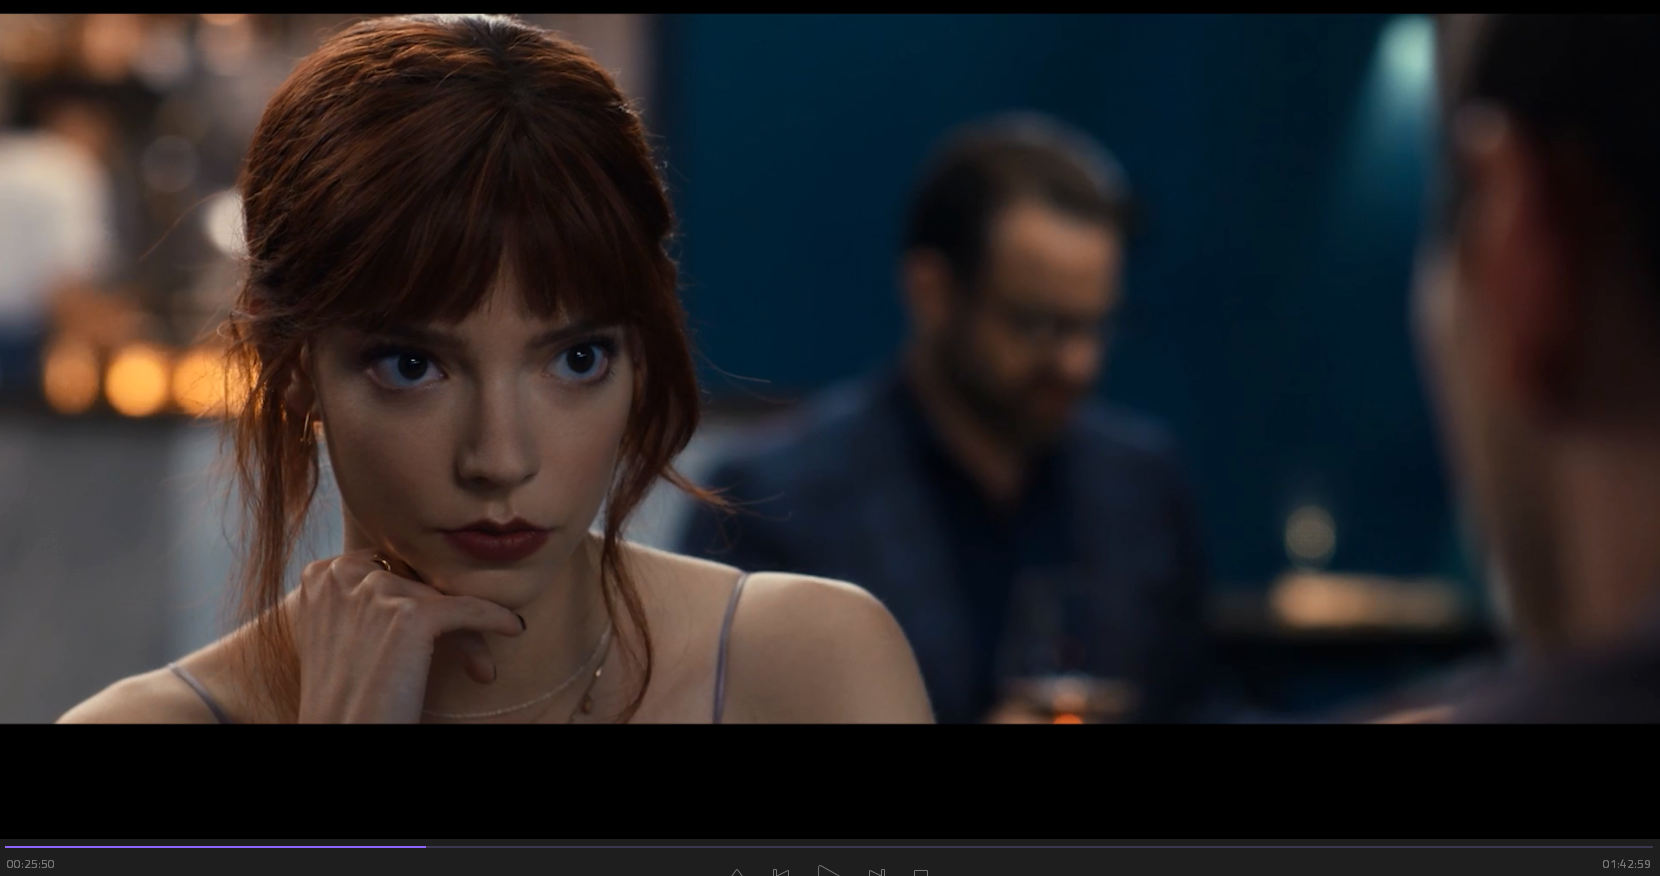Skip to the previous track

(x=781, y=872)
